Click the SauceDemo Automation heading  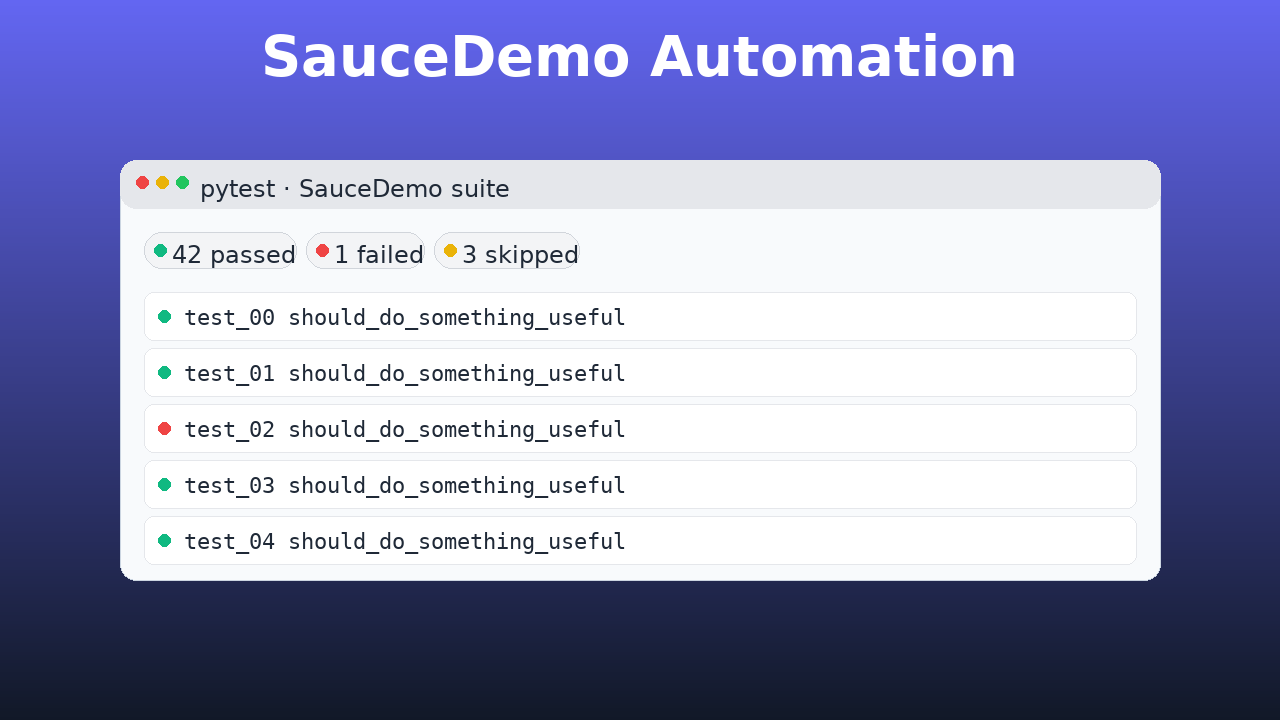pyautogui.click(x=639, y=58)
